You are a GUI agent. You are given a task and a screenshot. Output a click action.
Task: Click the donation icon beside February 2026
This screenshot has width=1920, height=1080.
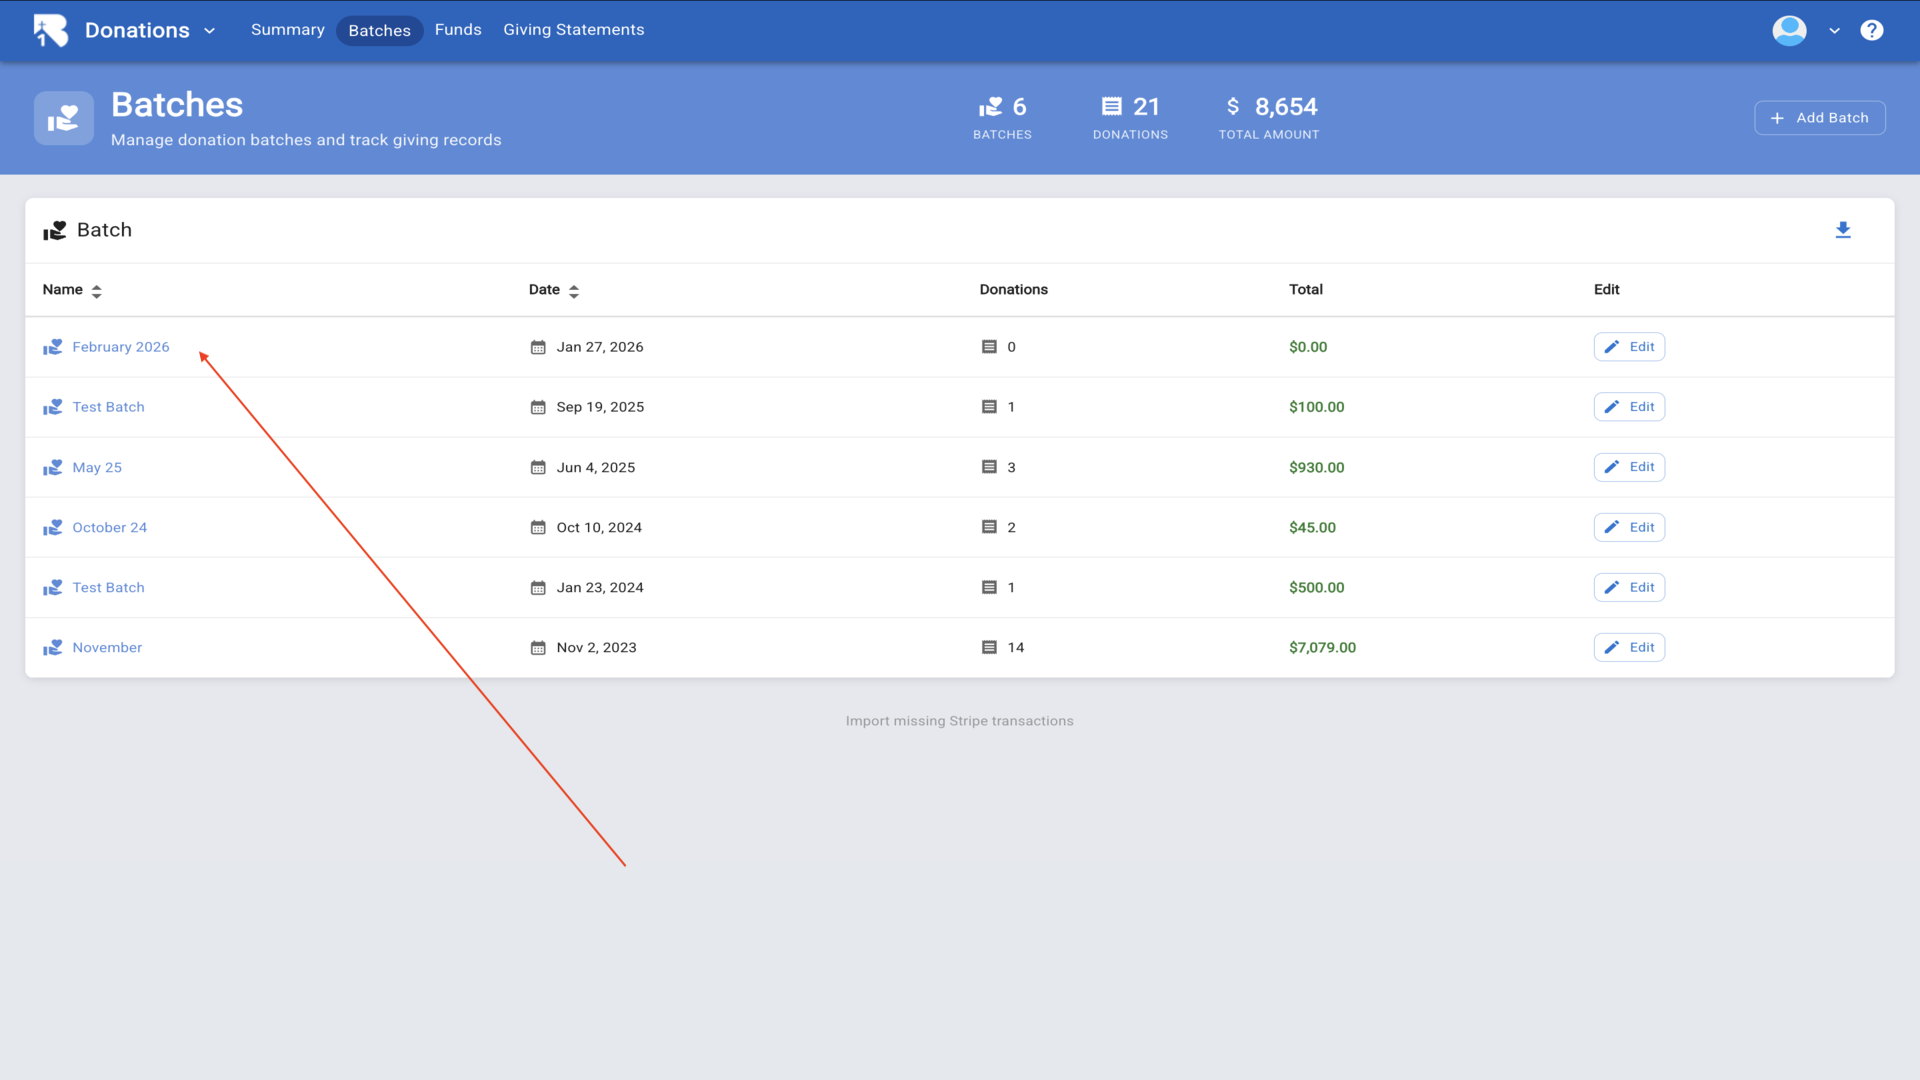53,347
